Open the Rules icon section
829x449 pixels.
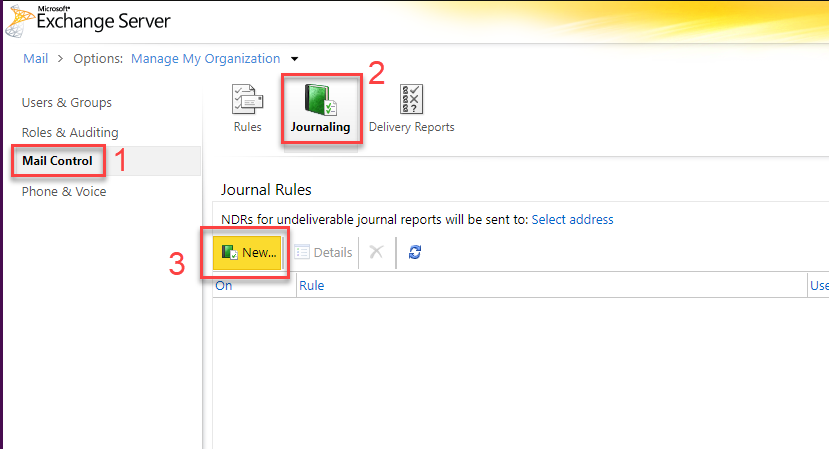tap(247, 108)
